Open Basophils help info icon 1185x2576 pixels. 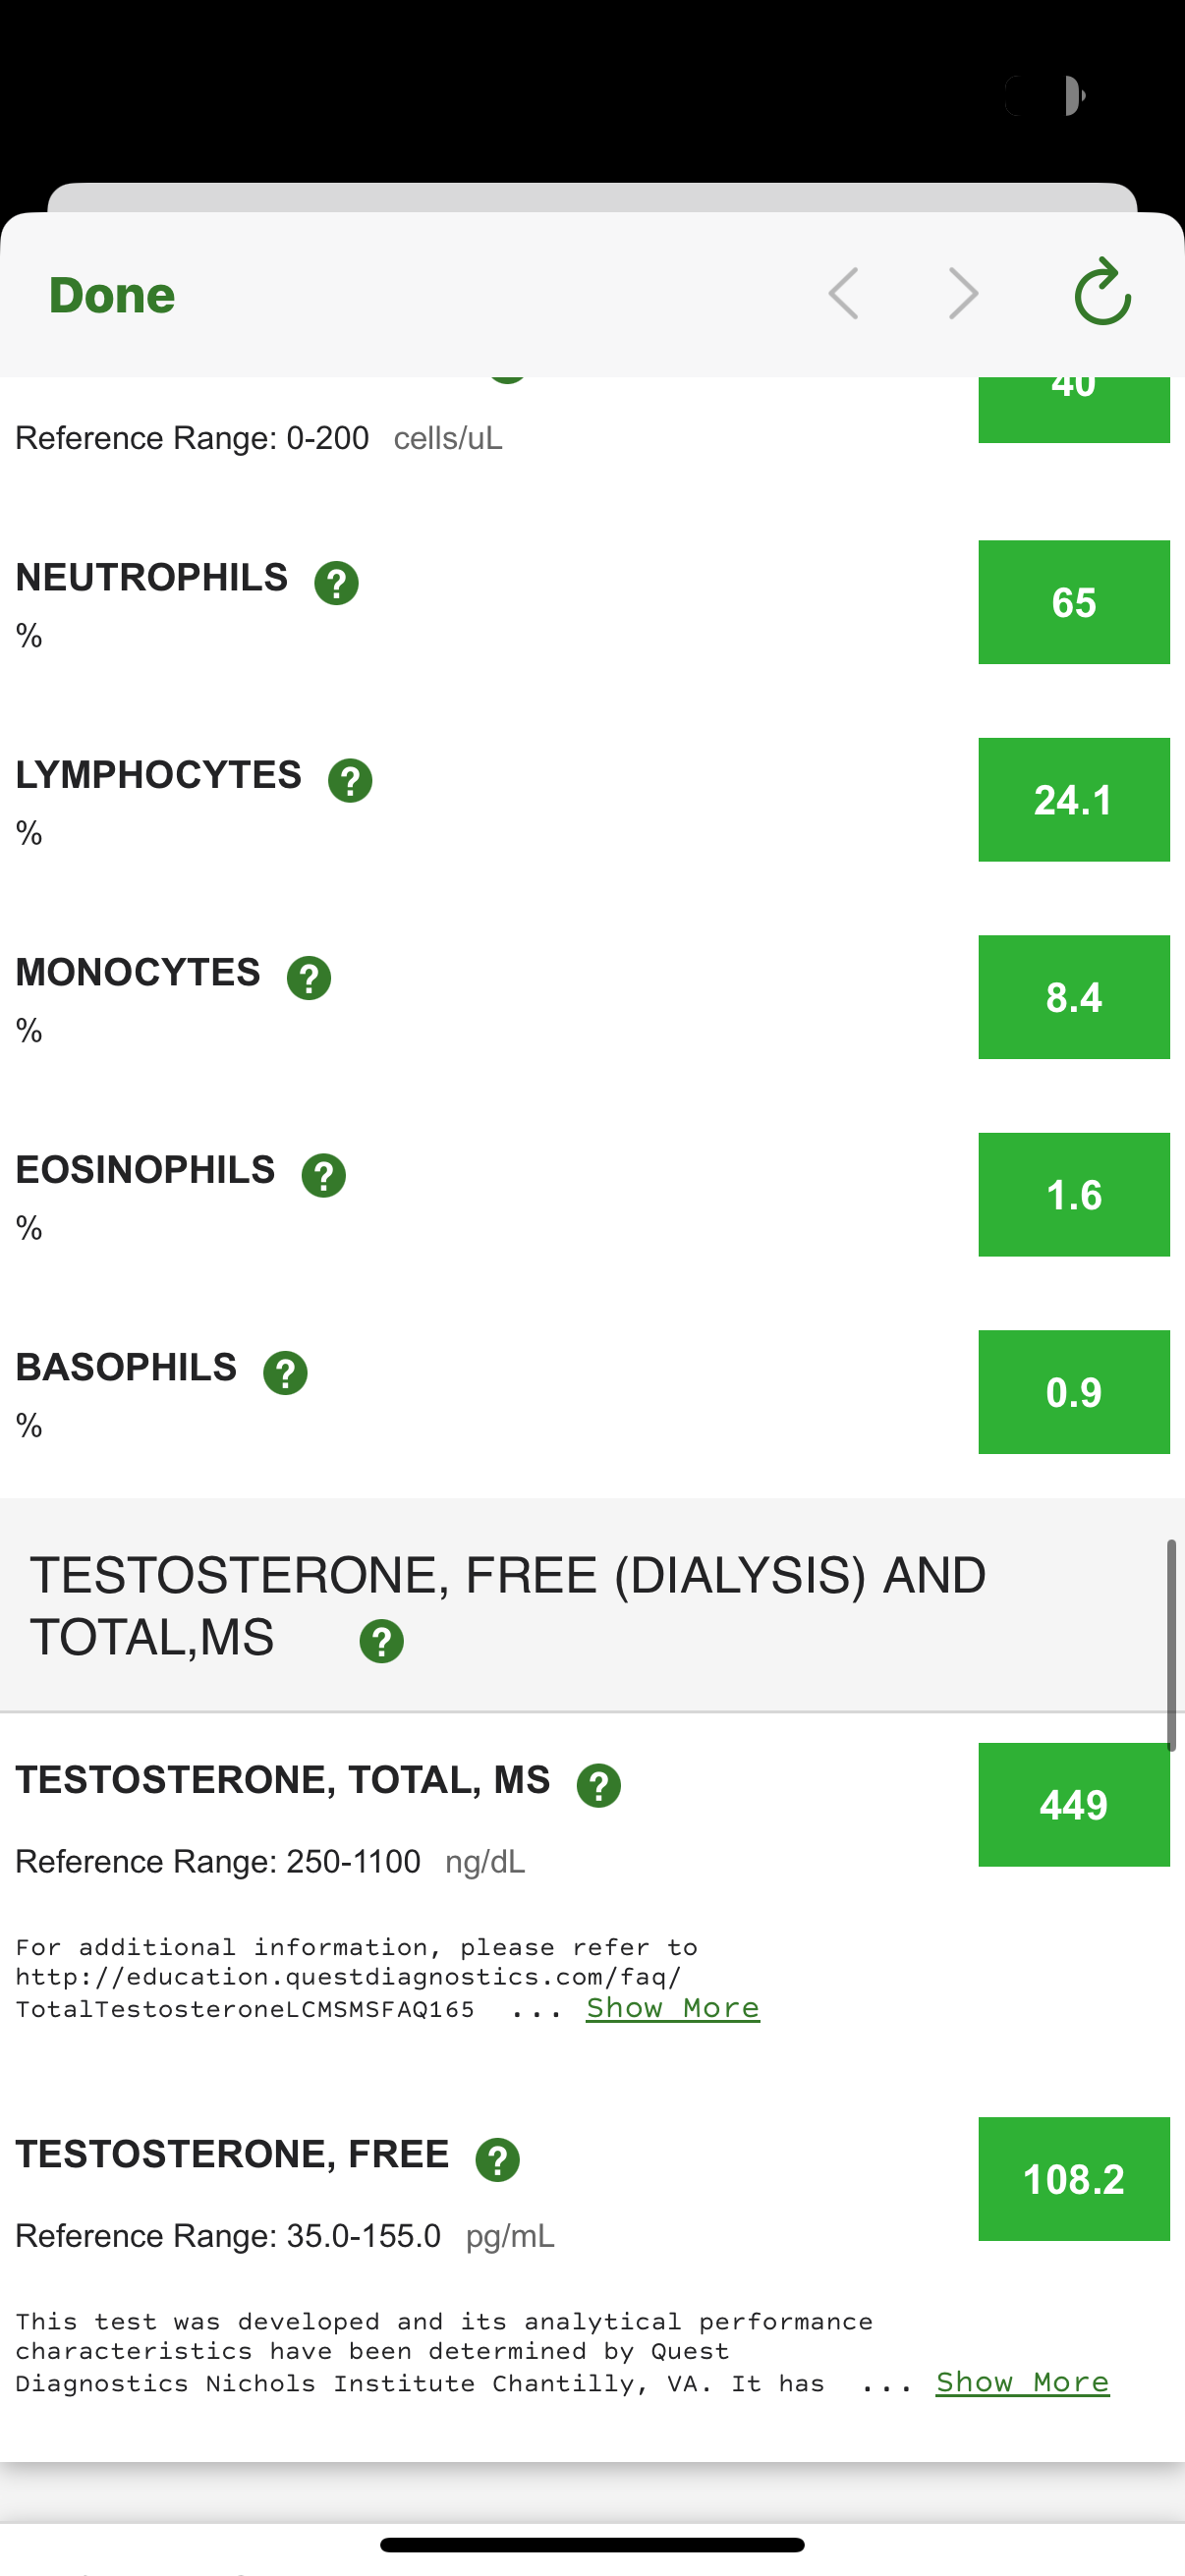click(285, 1373)
